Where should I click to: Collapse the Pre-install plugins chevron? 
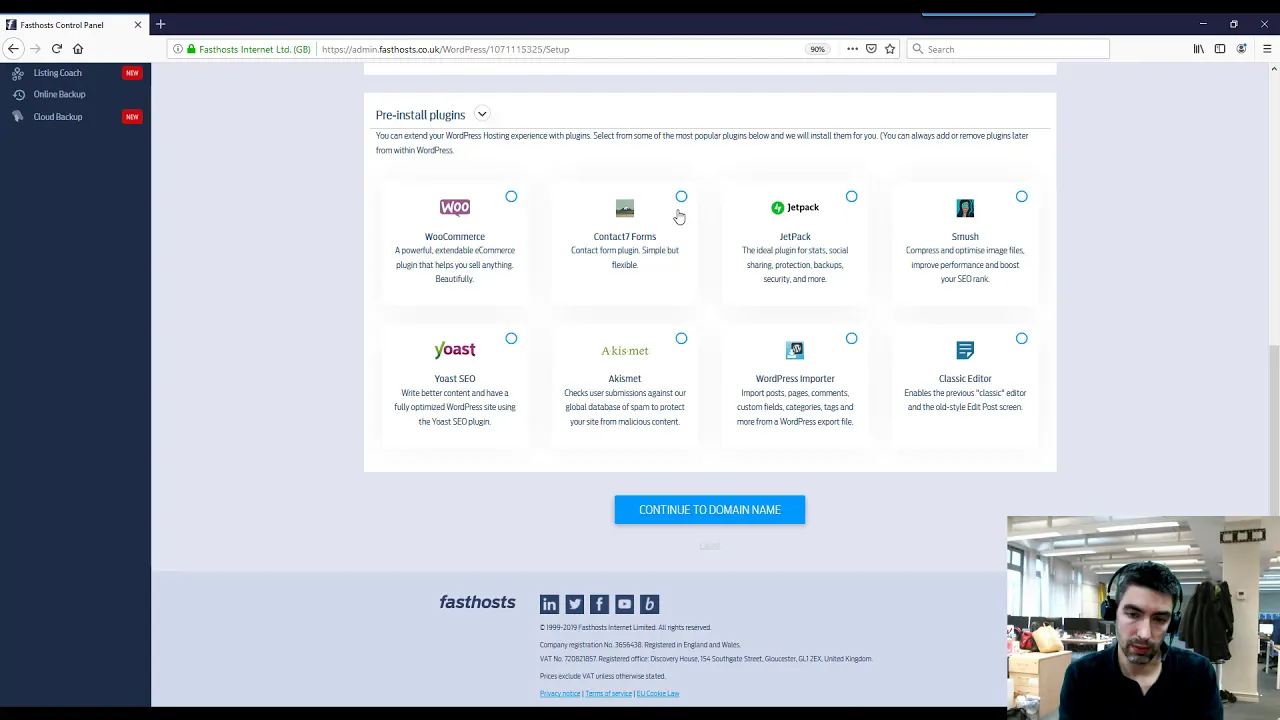coord(482,114)
